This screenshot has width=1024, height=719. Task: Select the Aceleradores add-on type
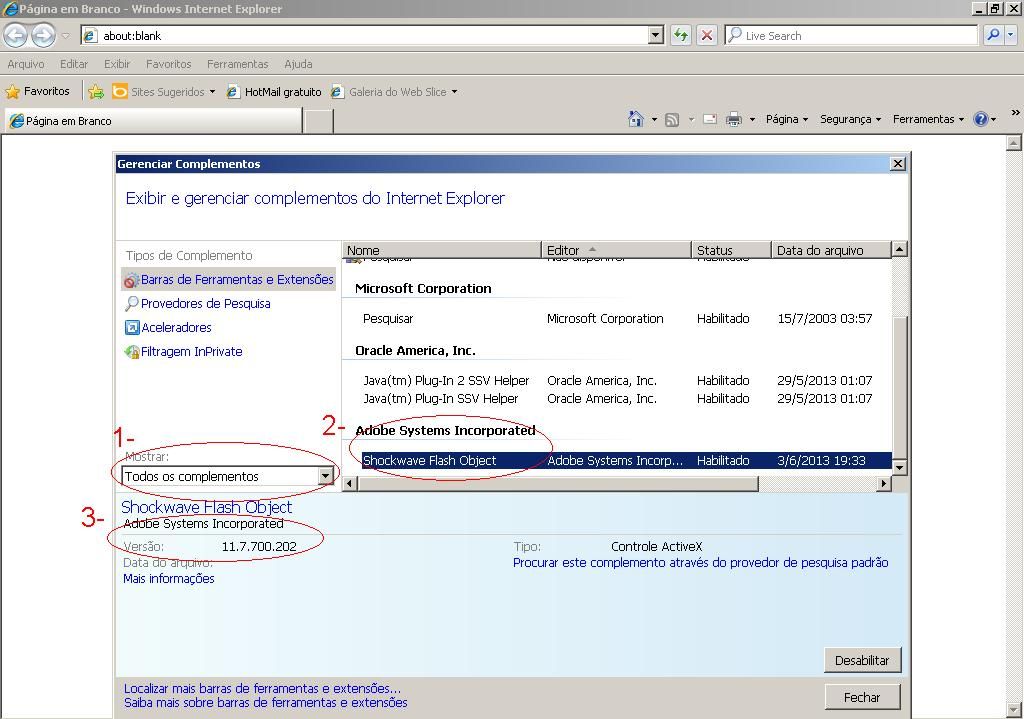pos(168,327)
